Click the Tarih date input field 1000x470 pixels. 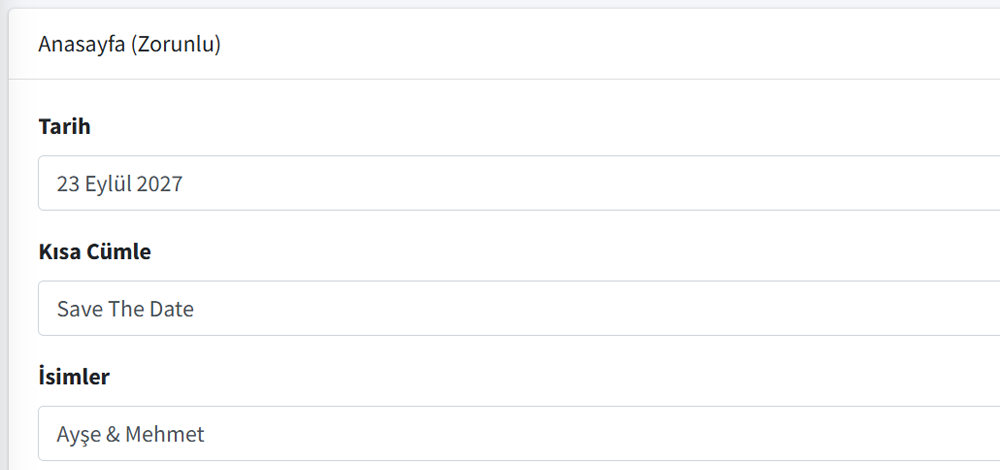tap(520, 183)
